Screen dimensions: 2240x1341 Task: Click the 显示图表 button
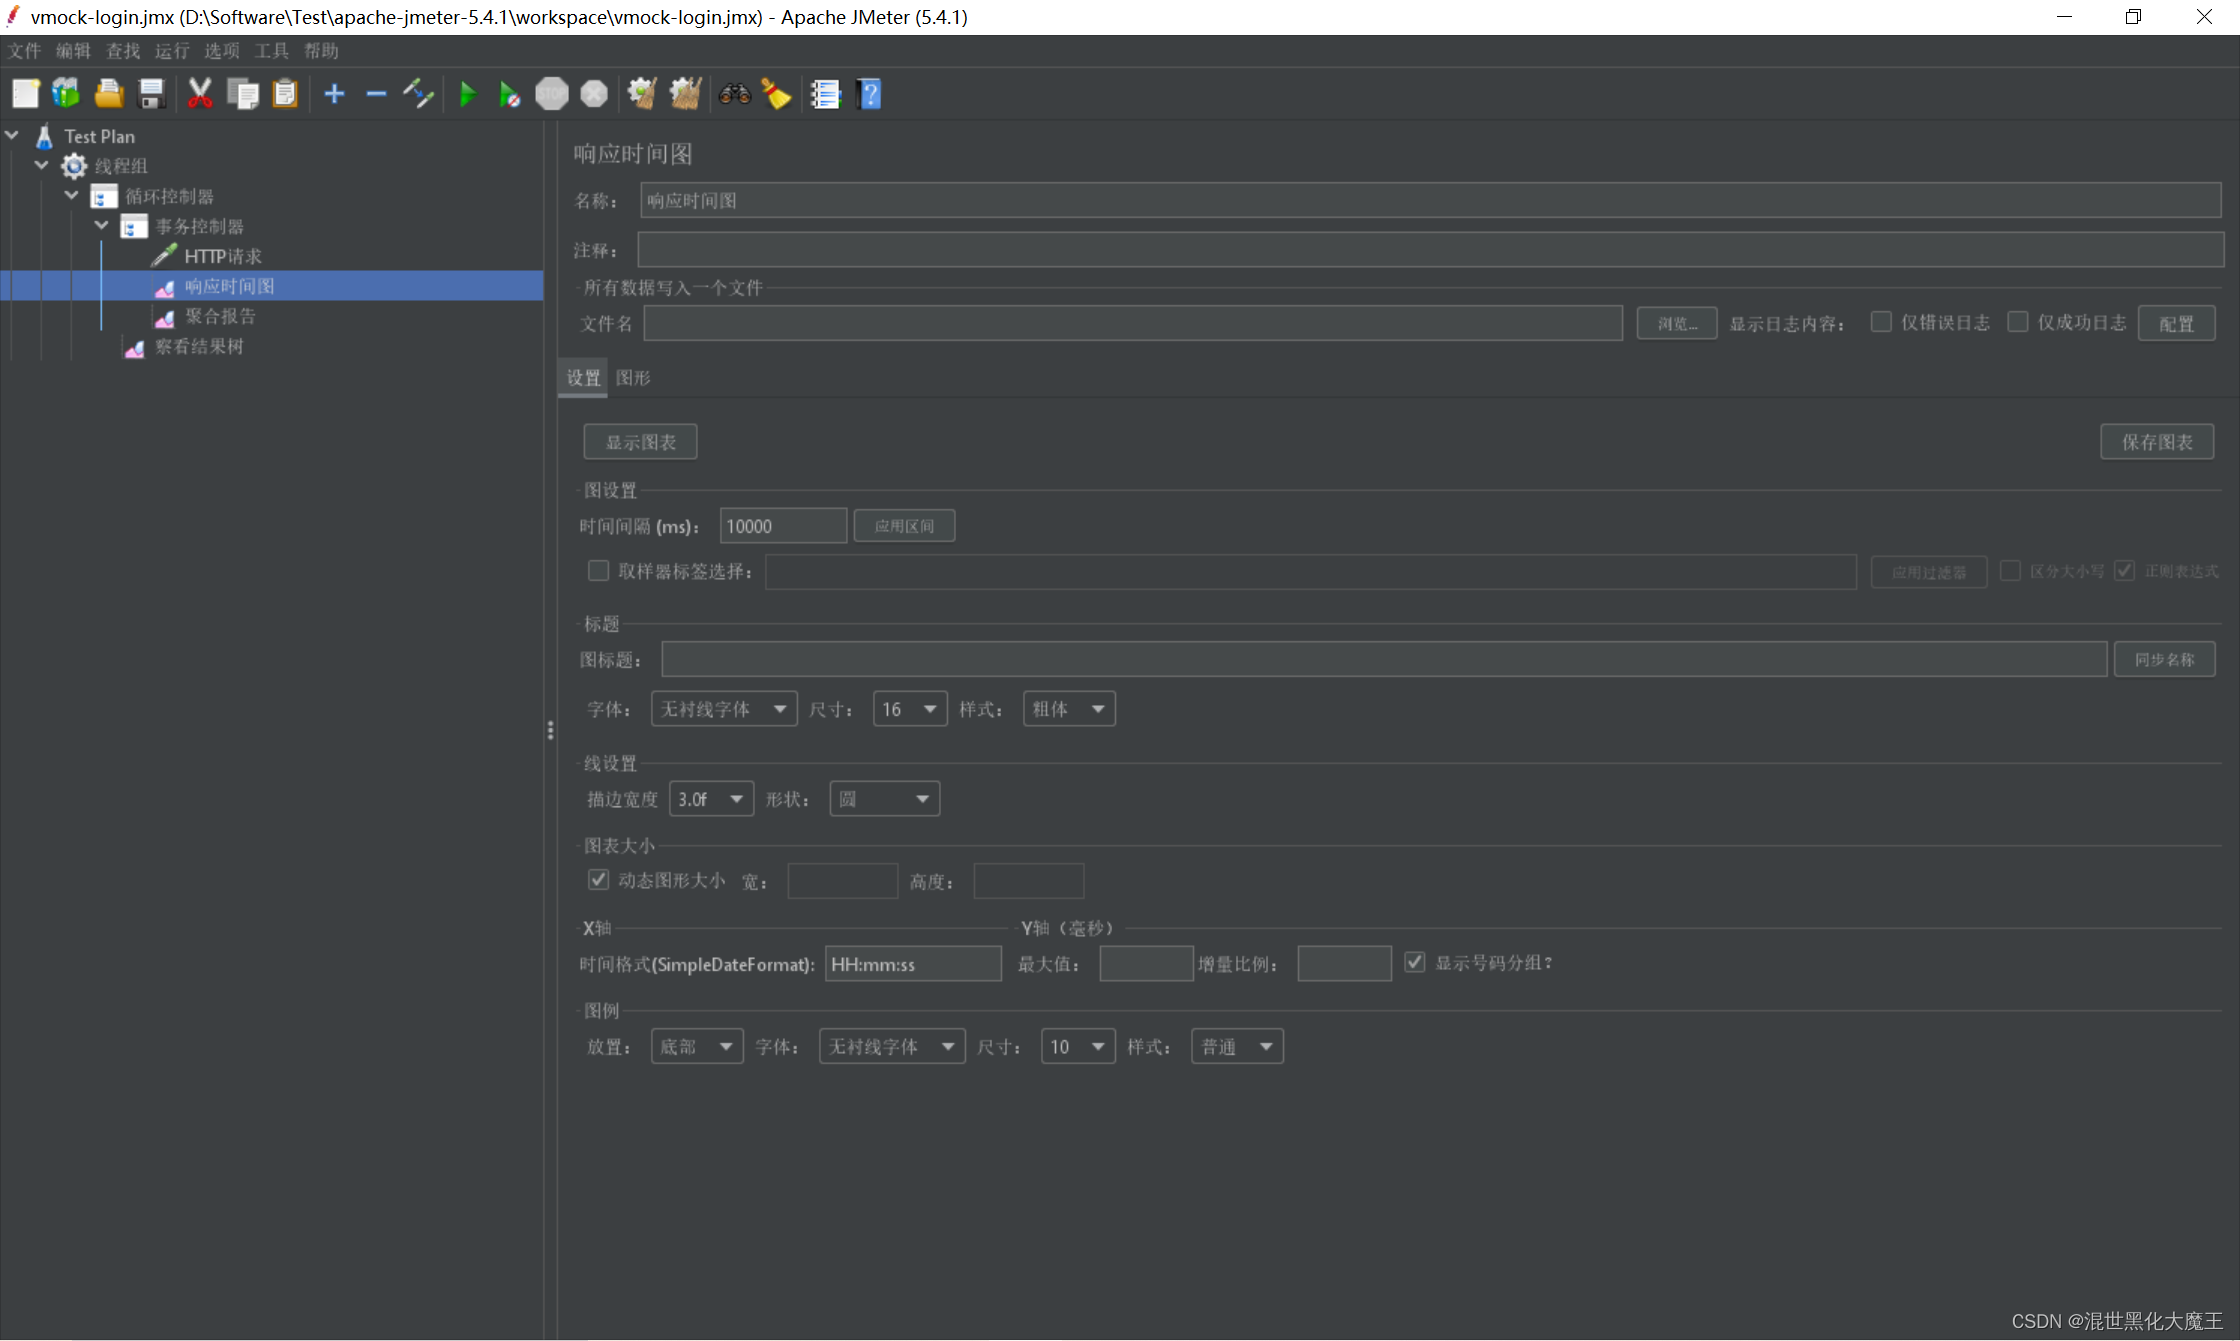pyautogui.click(x=640, y=442)
